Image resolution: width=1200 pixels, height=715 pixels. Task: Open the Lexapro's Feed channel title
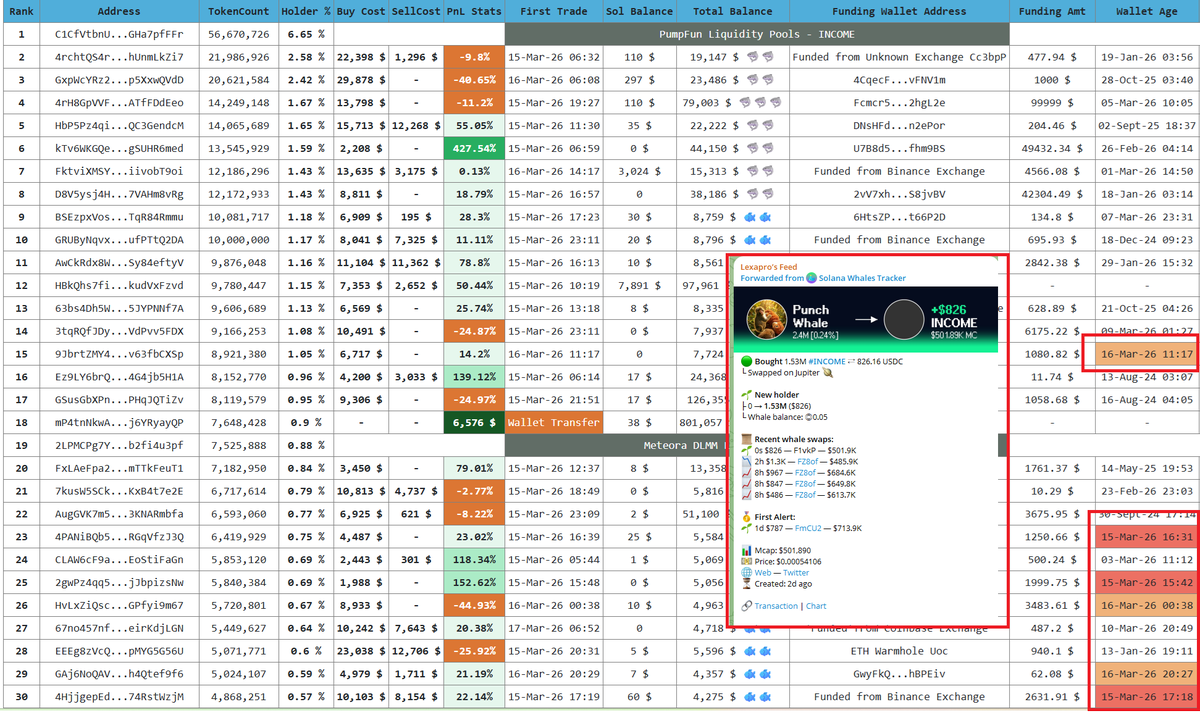click(769, 267)
